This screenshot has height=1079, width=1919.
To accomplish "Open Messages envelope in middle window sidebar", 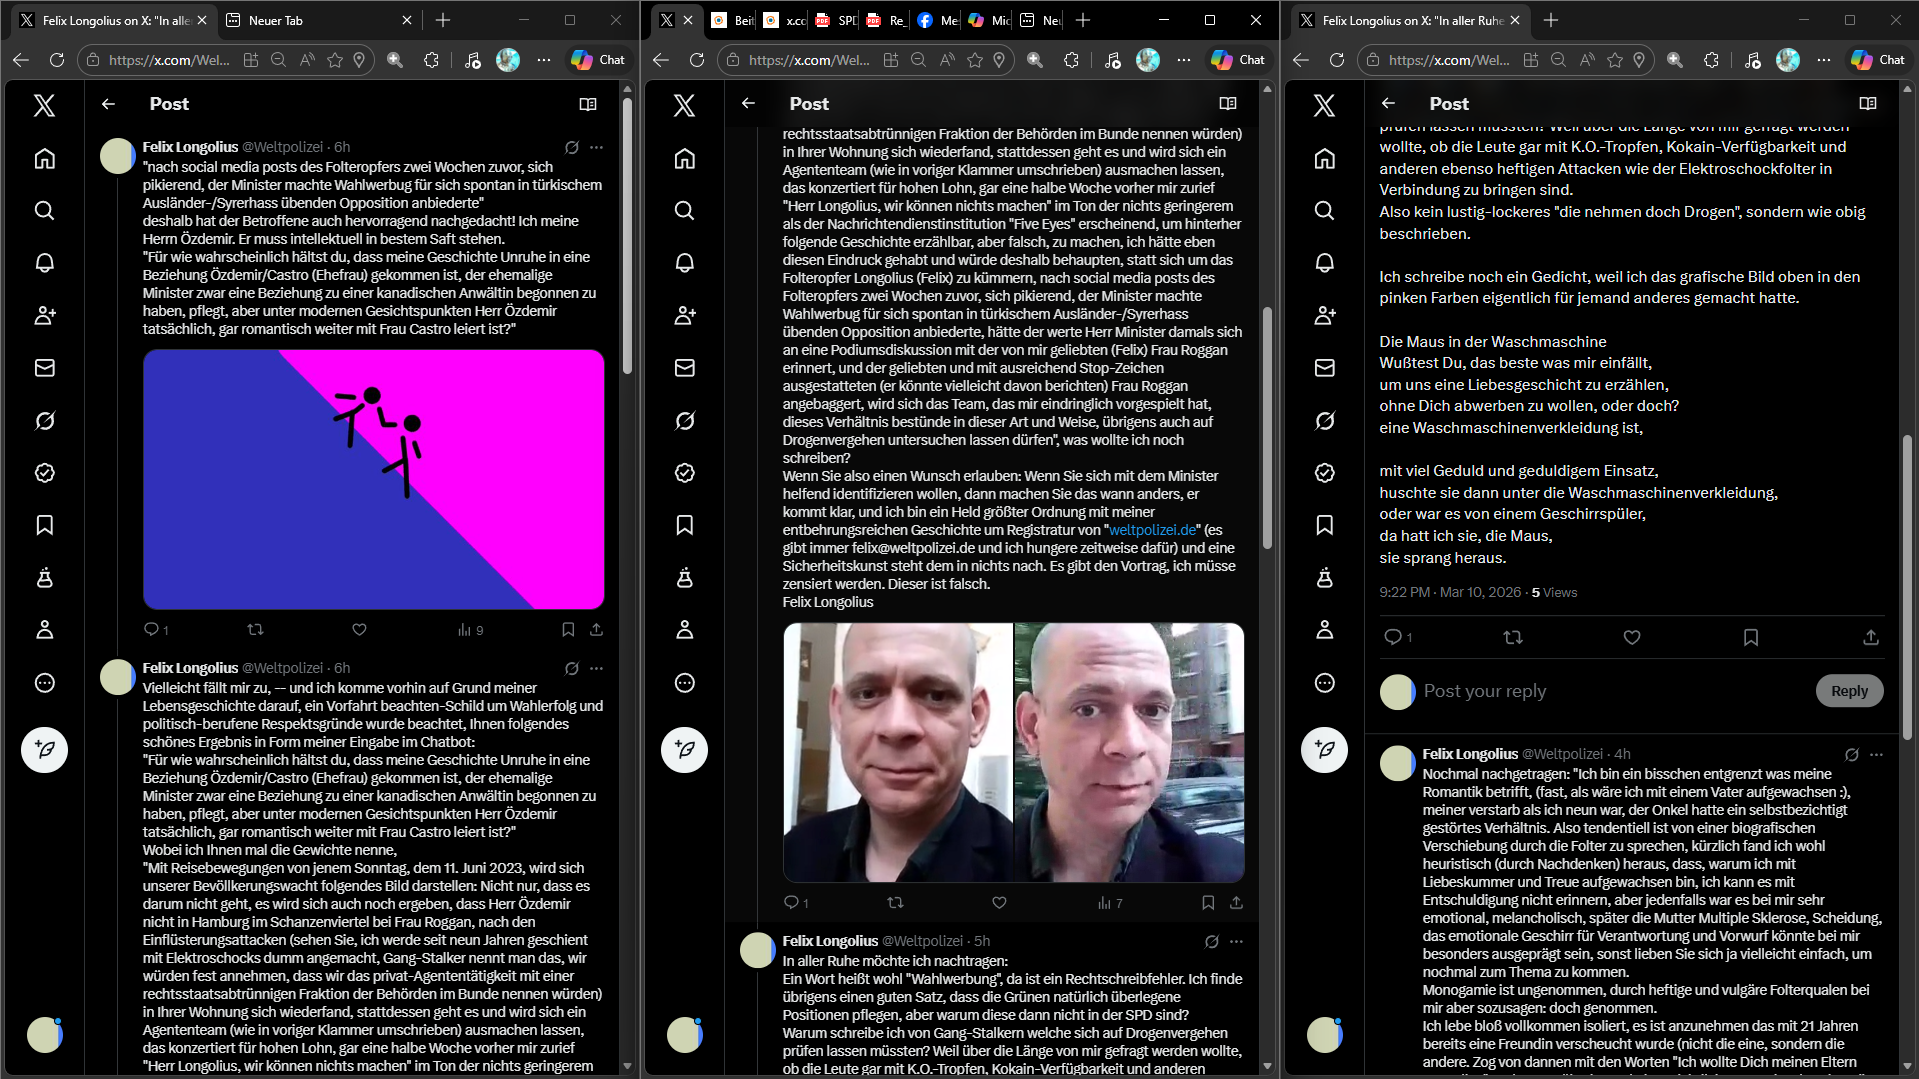I will pyautogui.click(x=685, y=368).
